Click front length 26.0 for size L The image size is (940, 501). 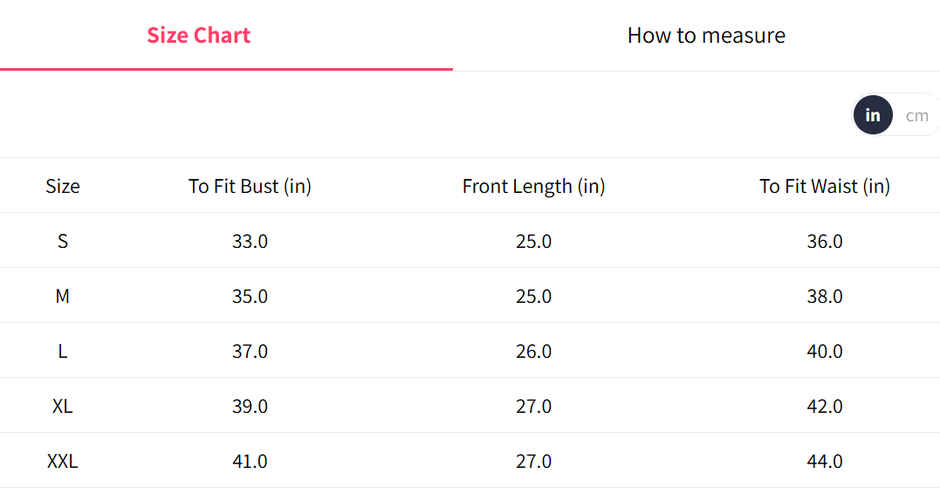pos(533,351)
